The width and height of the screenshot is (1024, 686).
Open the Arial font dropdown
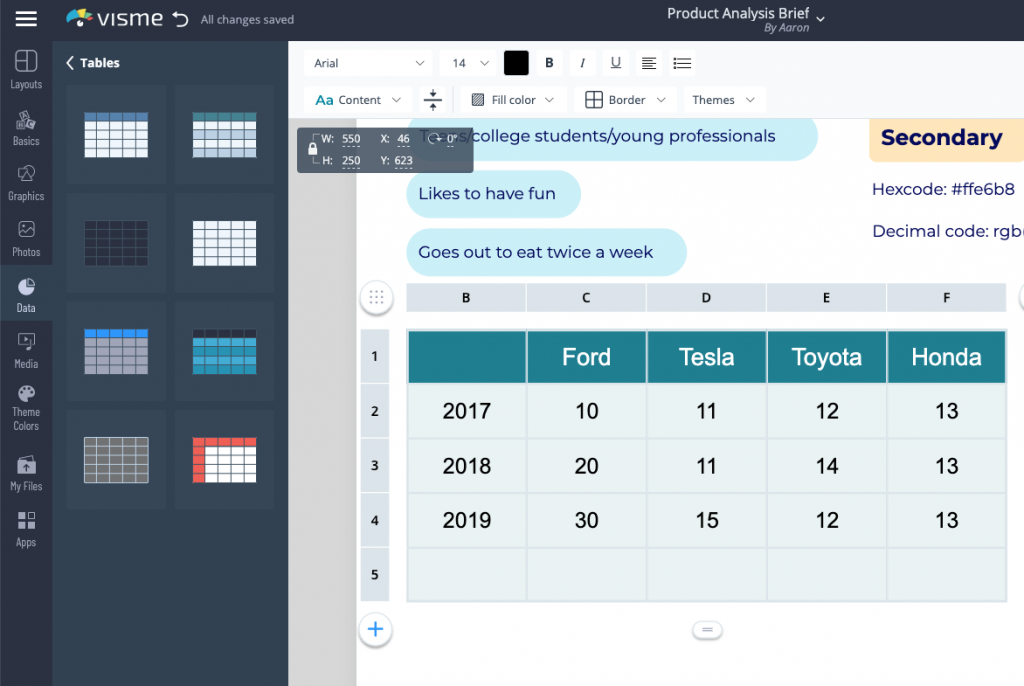point(367,62)
